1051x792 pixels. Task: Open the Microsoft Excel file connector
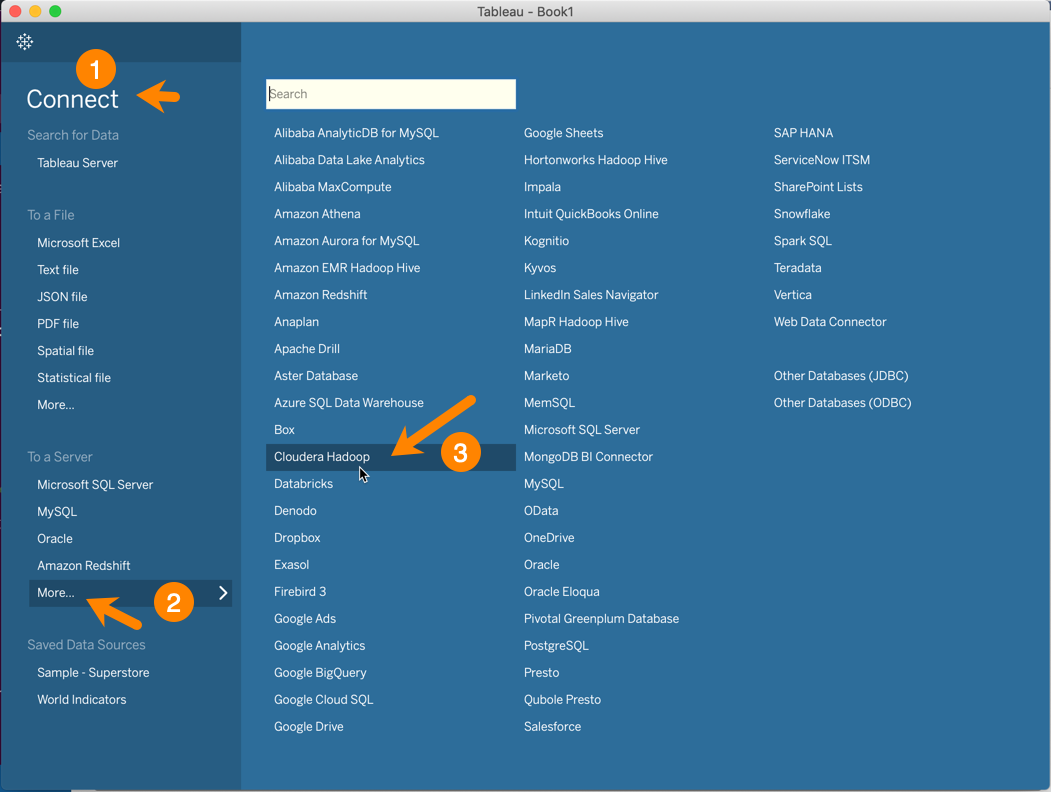tap(78, 242)
